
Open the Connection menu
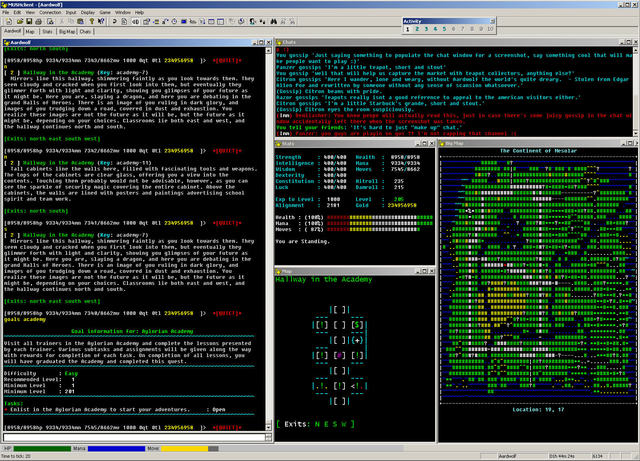[50, 13]
